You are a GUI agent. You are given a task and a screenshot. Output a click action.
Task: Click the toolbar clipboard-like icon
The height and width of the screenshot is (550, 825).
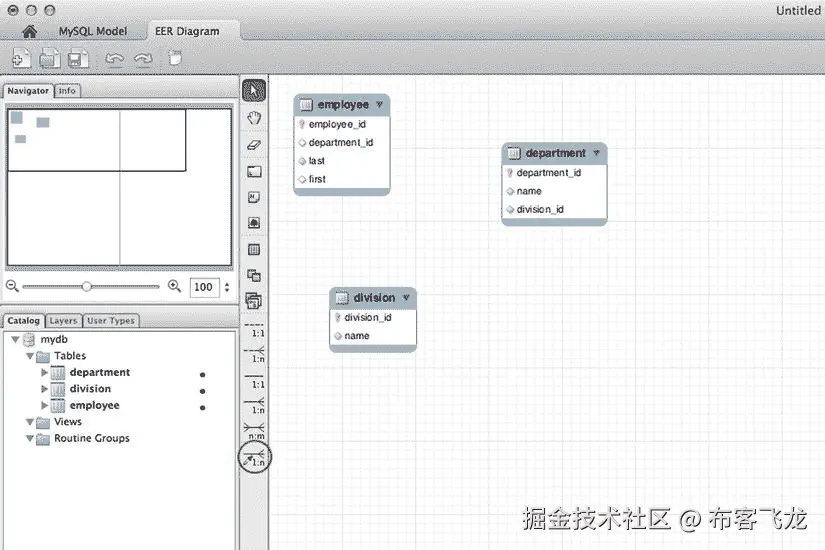click(x=175, y=57)
